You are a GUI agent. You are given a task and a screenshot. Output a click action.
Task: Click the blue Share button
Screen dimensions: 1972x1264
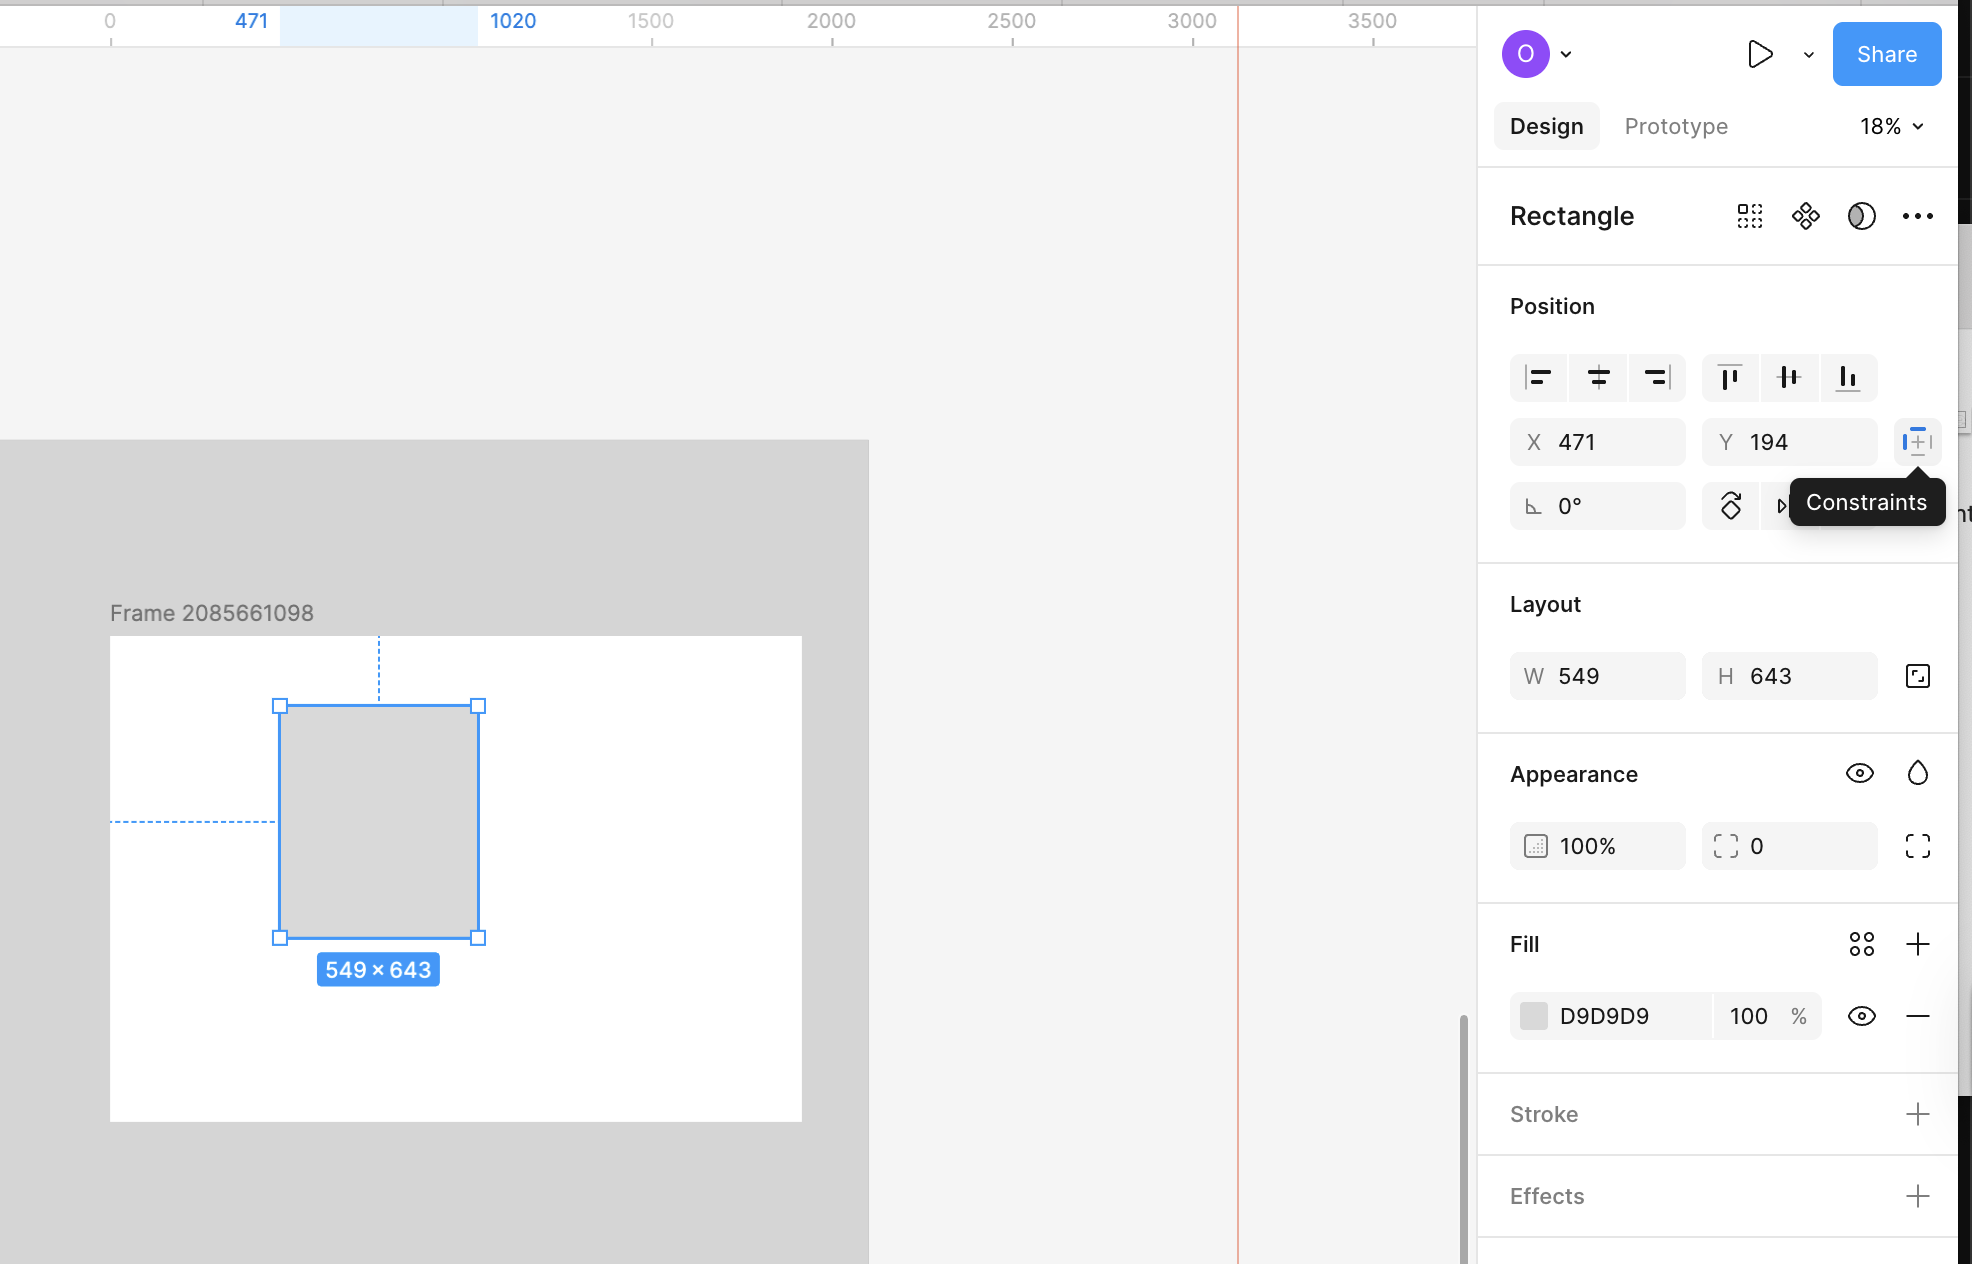[x=1886, y=54]
